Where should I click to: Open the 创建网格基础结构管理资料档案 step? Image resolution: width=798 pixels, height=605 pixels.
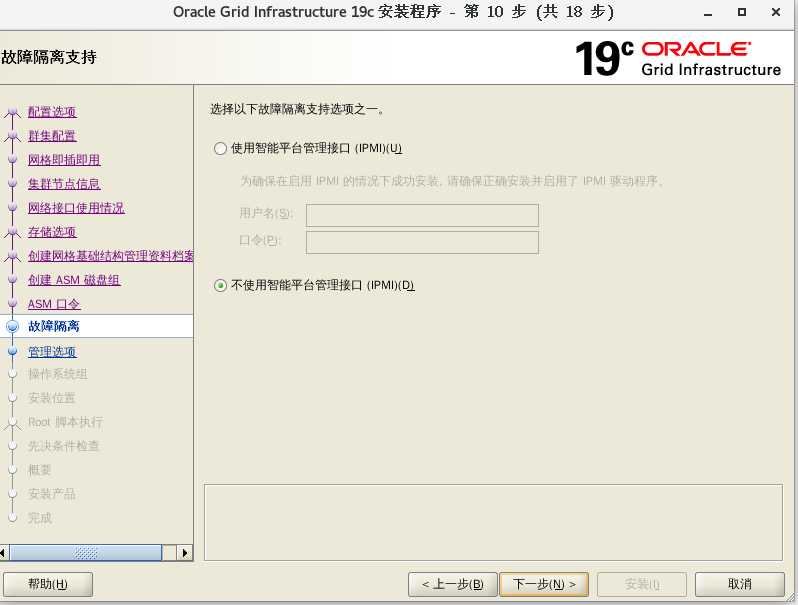[x=110, y=256]
